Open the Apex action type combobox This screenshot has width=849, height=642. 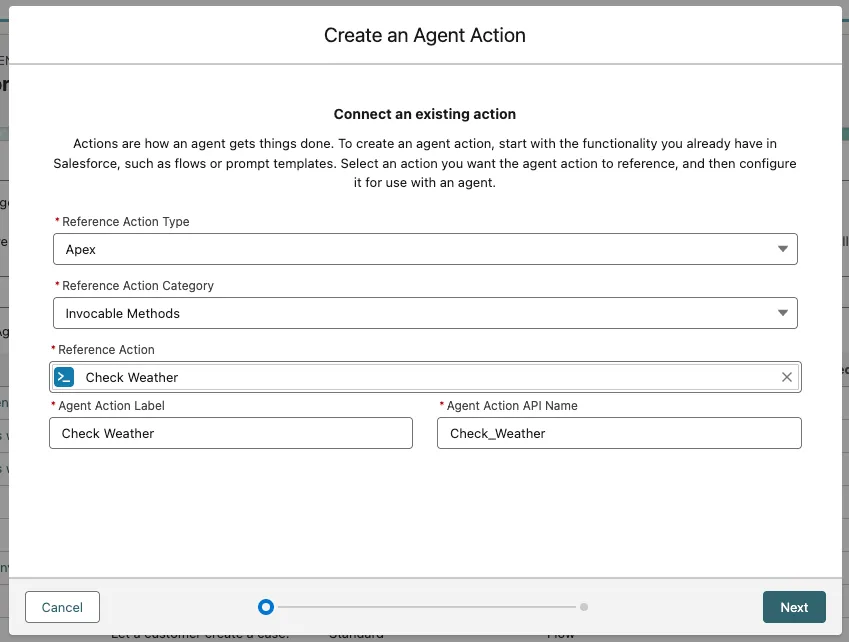(424, 249)
